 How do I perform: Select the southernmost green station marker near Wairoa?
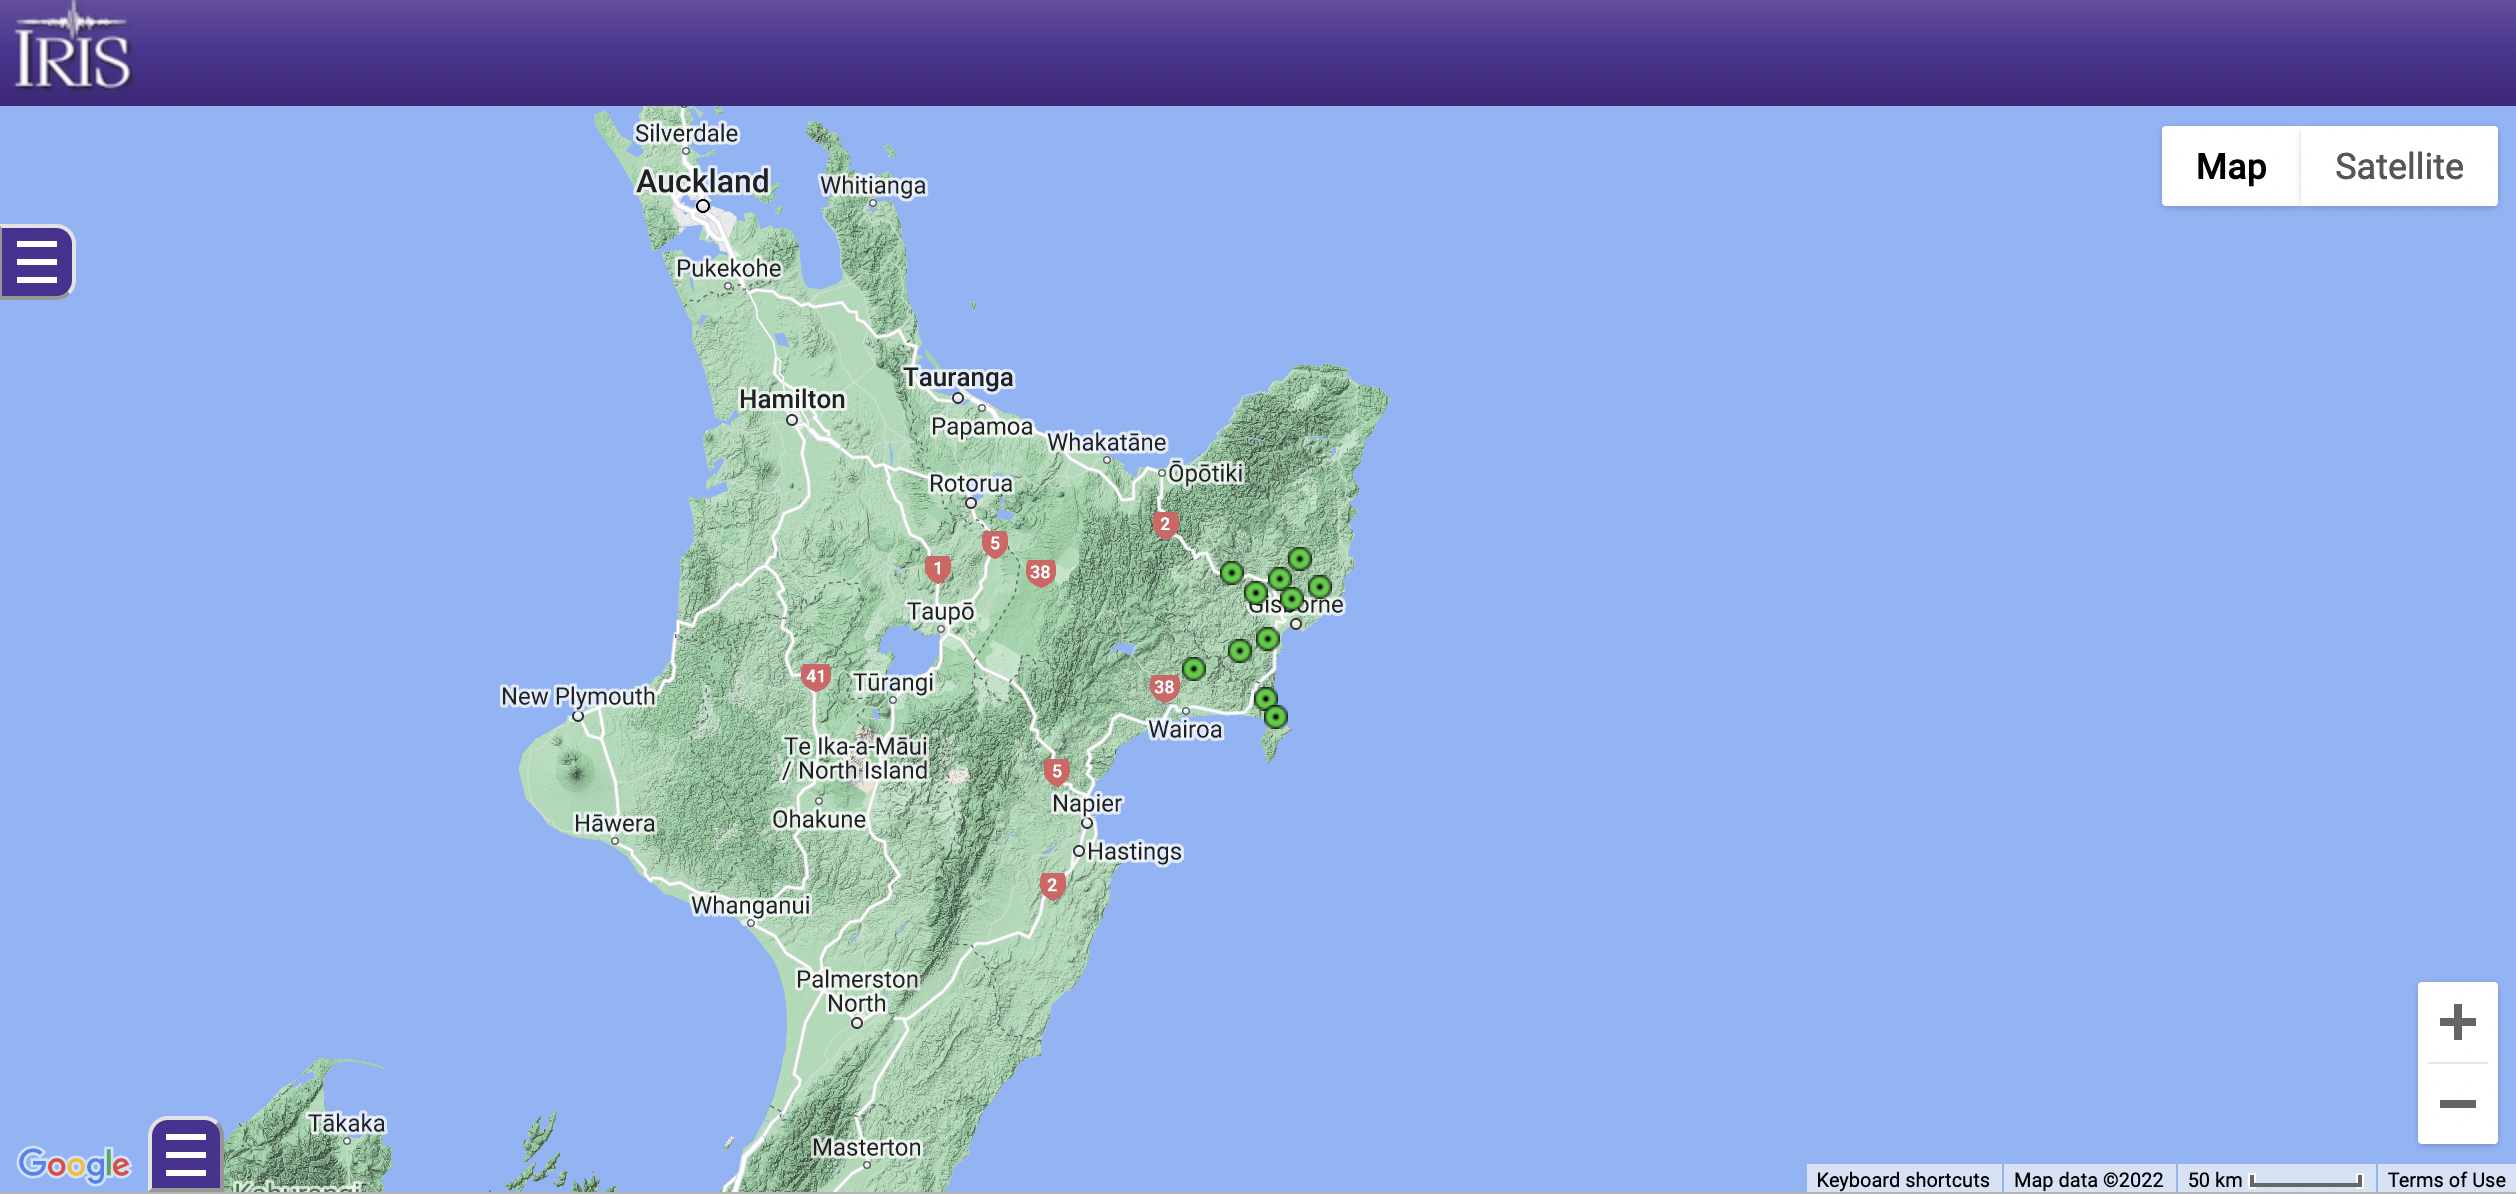tap(1275, 717)
